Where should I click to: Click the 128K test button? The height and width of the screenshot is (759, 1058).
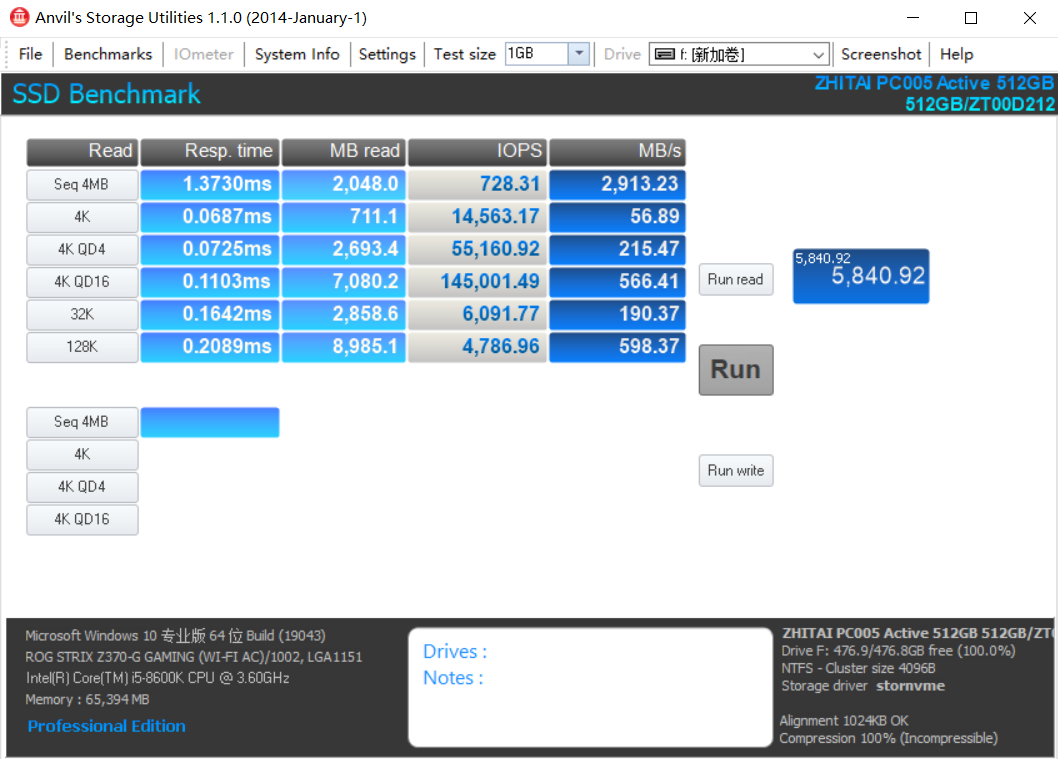[82, 346]
